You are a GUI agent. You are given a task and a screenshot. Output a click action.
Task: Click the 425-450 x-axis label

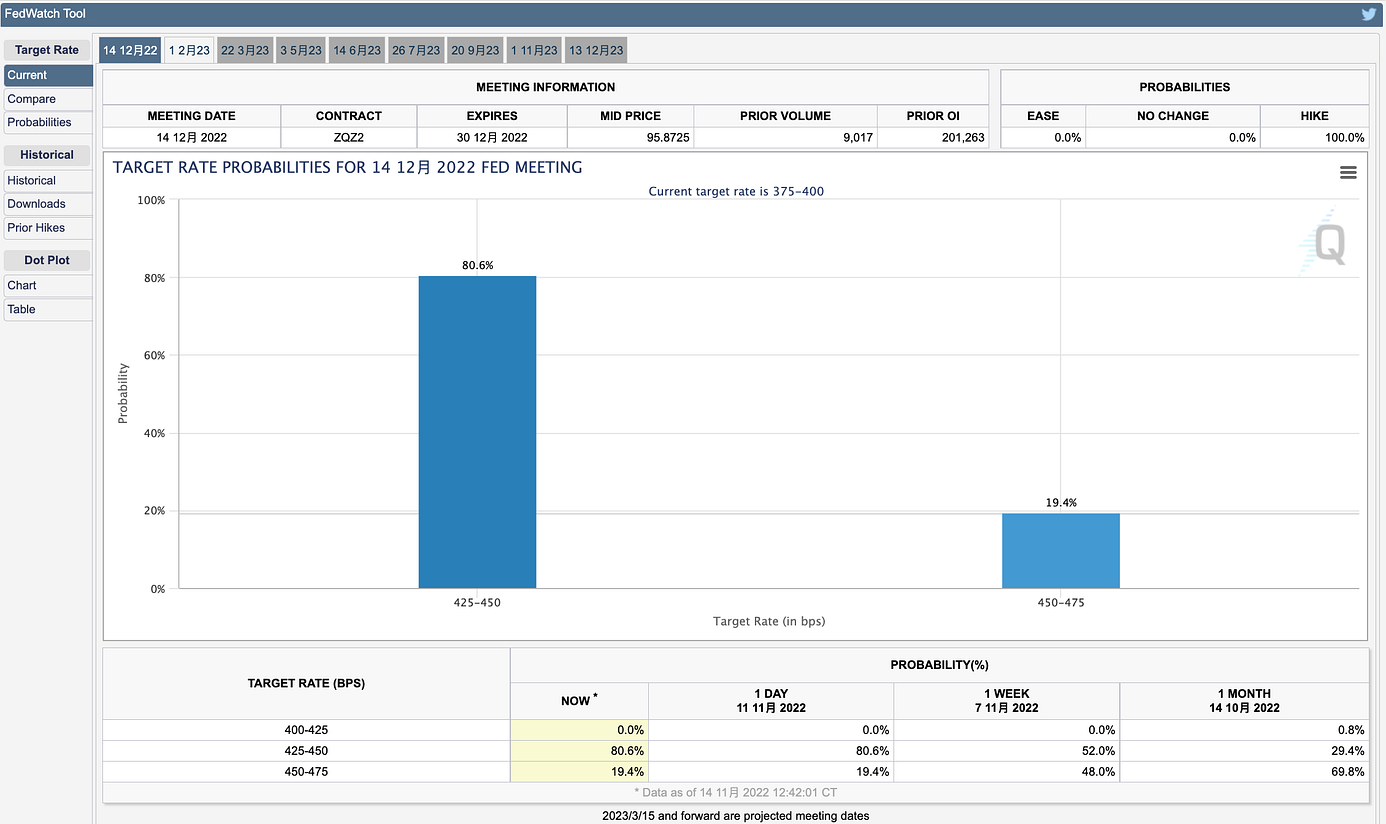coord(477,603)
